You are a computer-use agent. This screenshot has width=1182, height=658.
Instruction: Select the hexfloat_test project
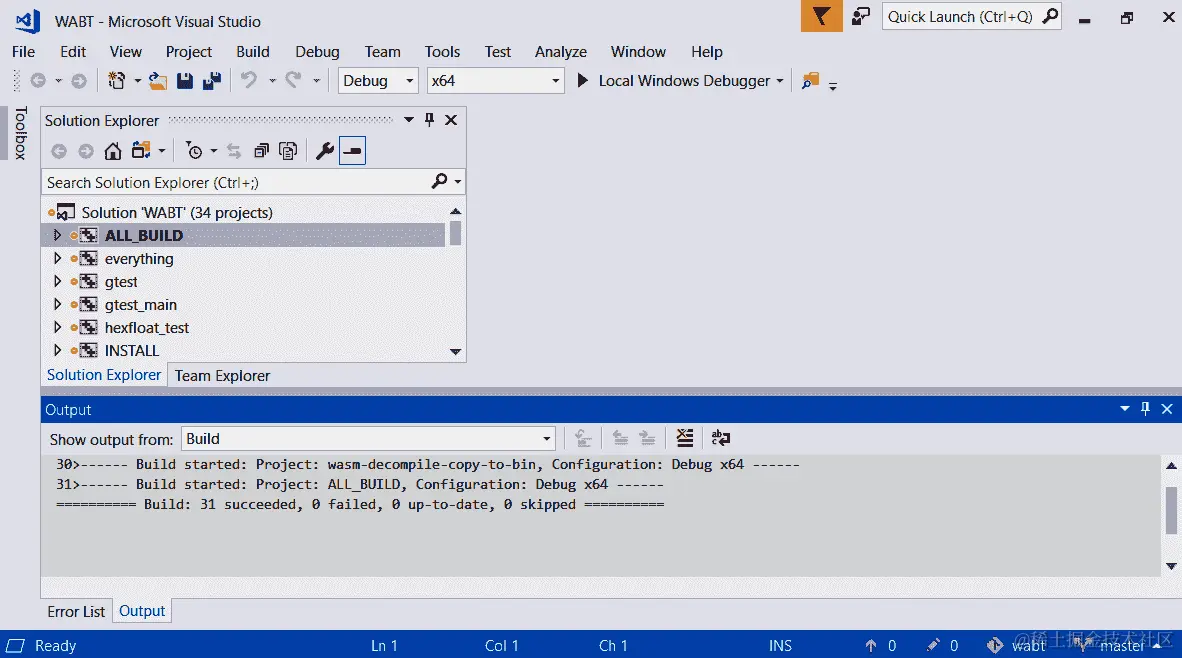coord(146,328)
